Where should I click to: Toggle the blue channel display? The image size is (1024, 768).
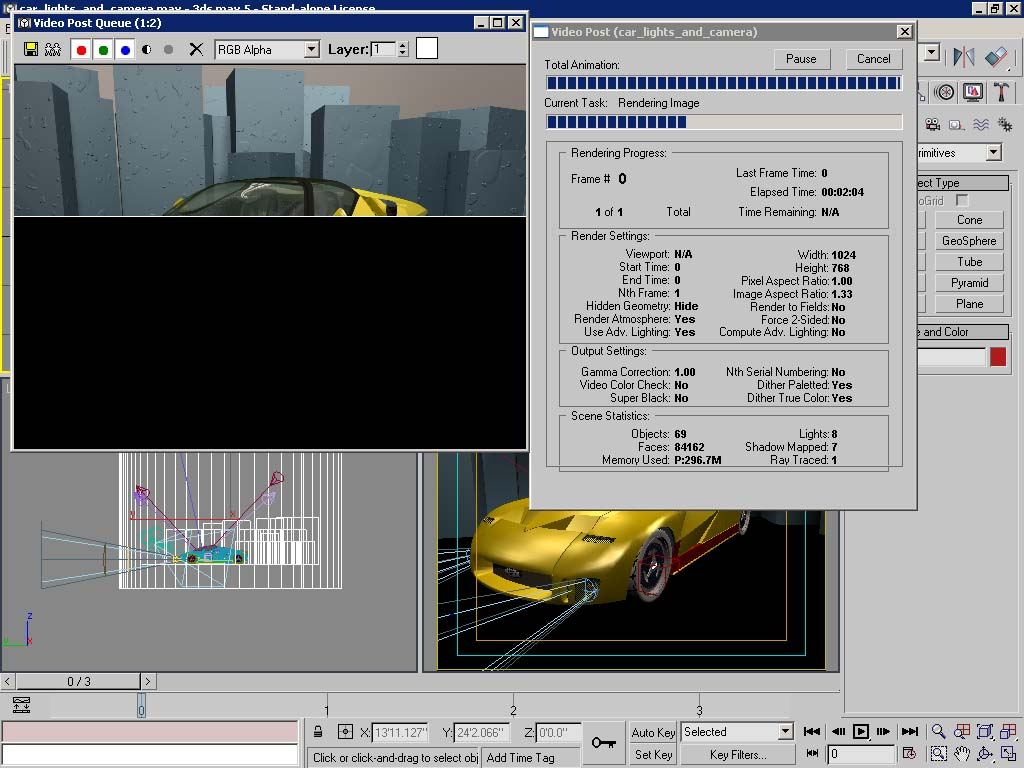click(x=125, y=49)
